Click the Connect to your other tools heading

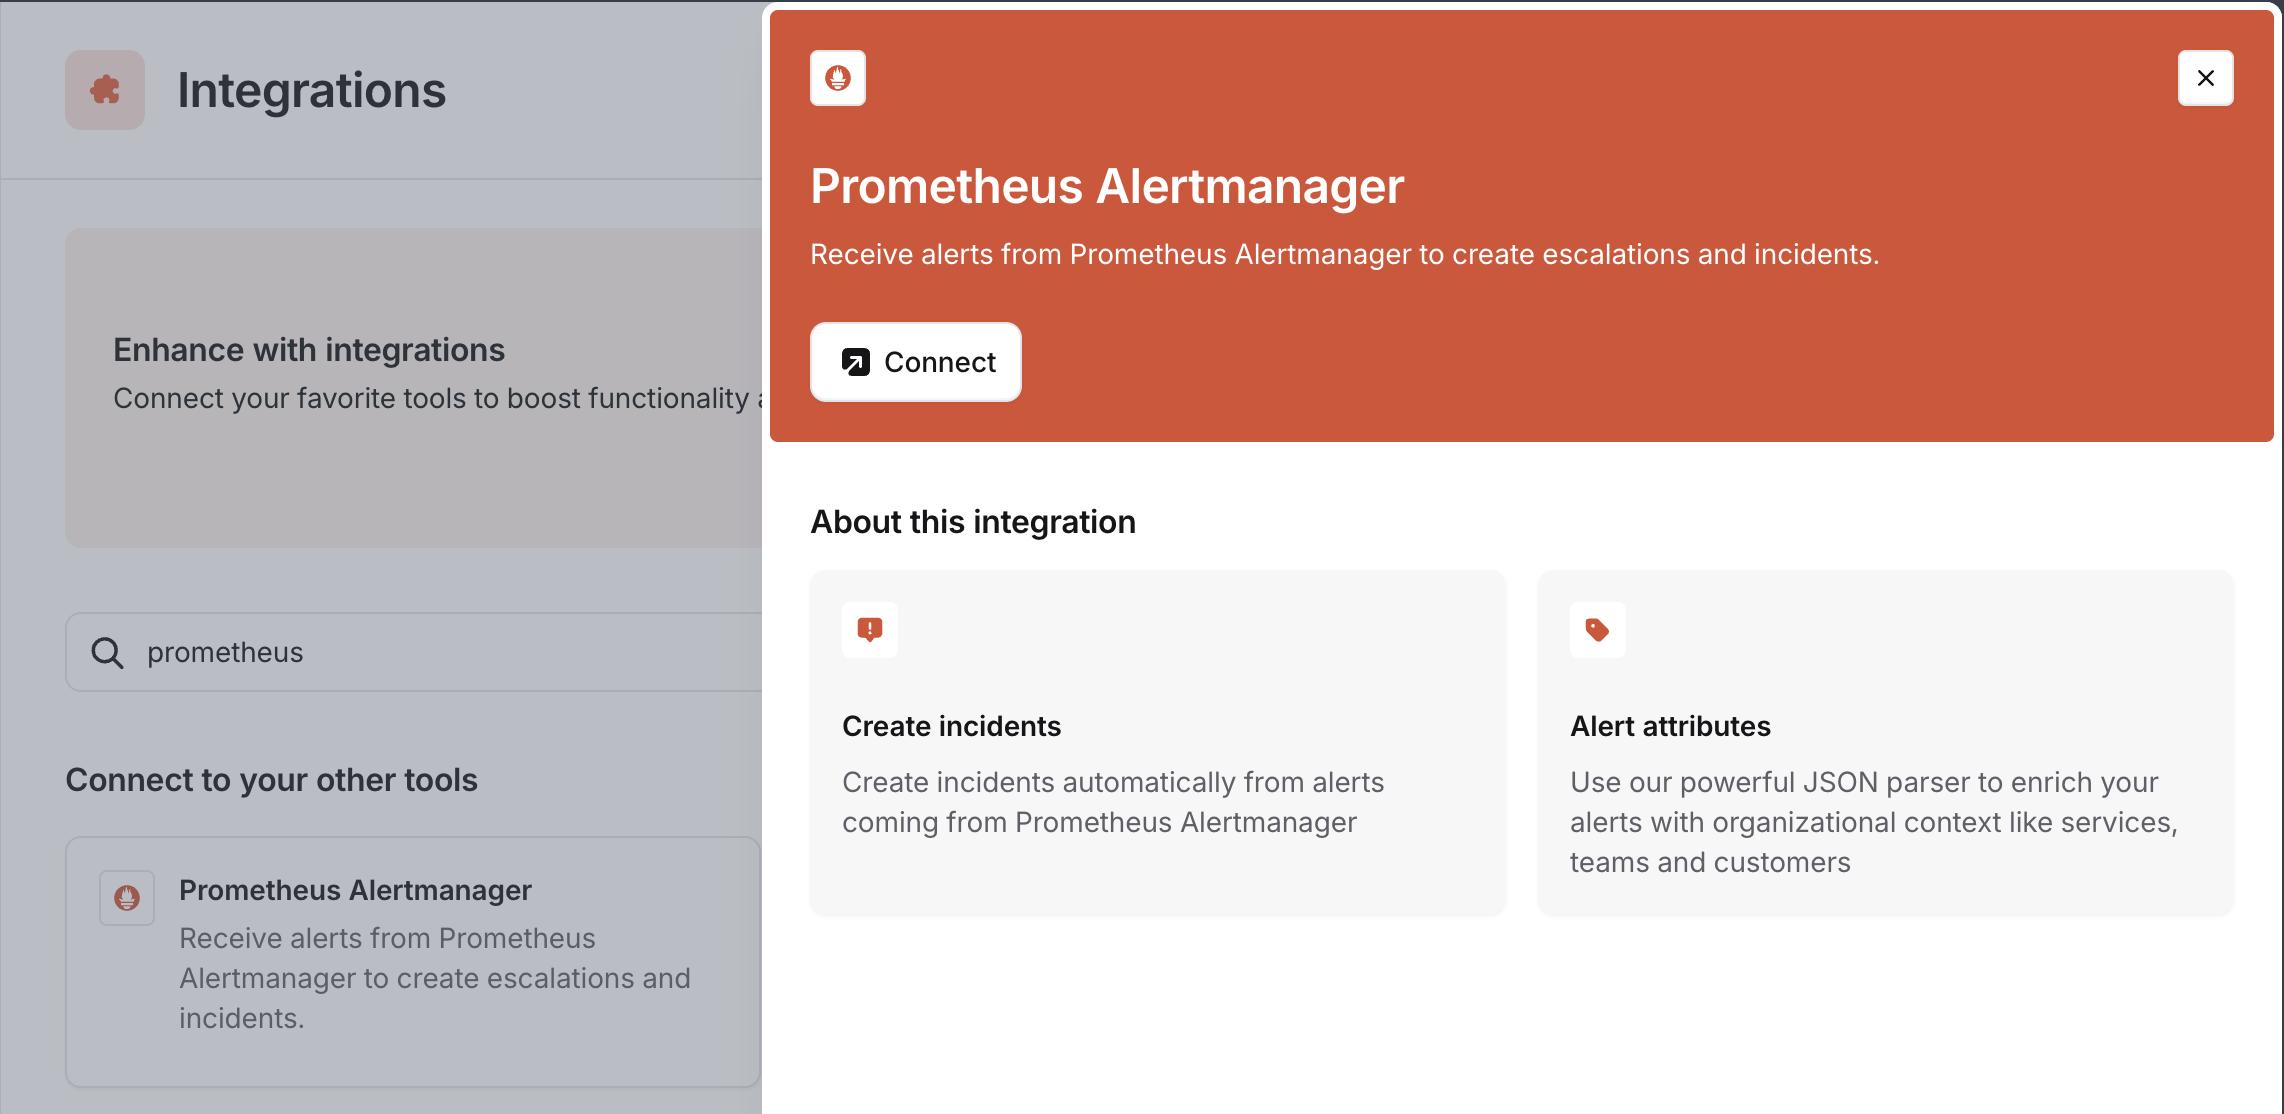coord(272,780)
